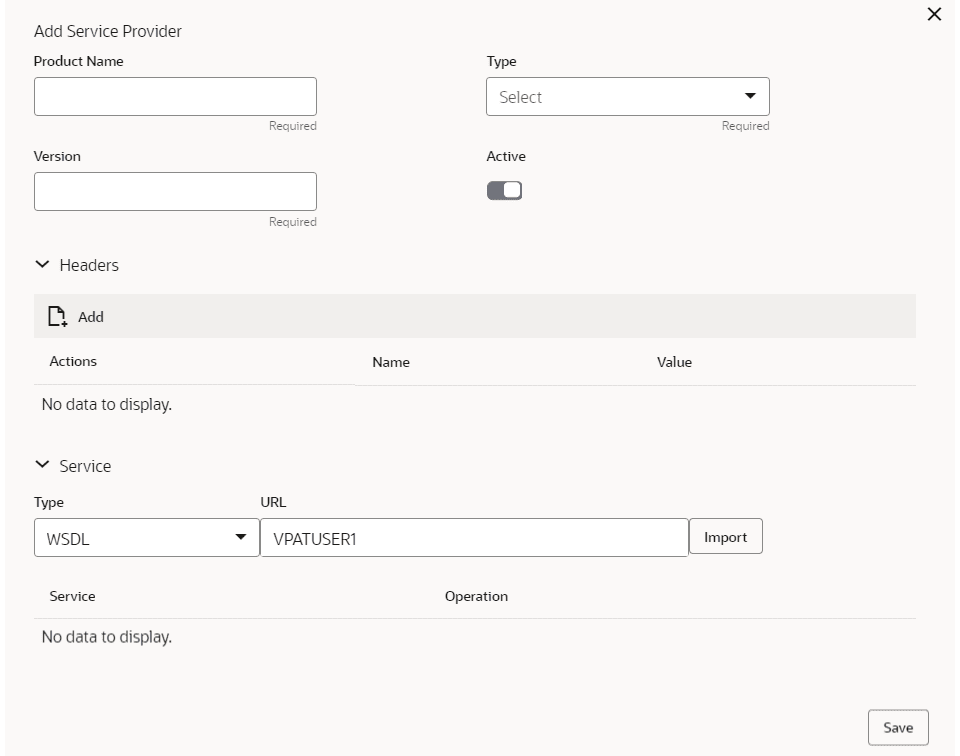Close the Add Service Provider dialog
The image size is (960, 756).
(x=935, y=14)
